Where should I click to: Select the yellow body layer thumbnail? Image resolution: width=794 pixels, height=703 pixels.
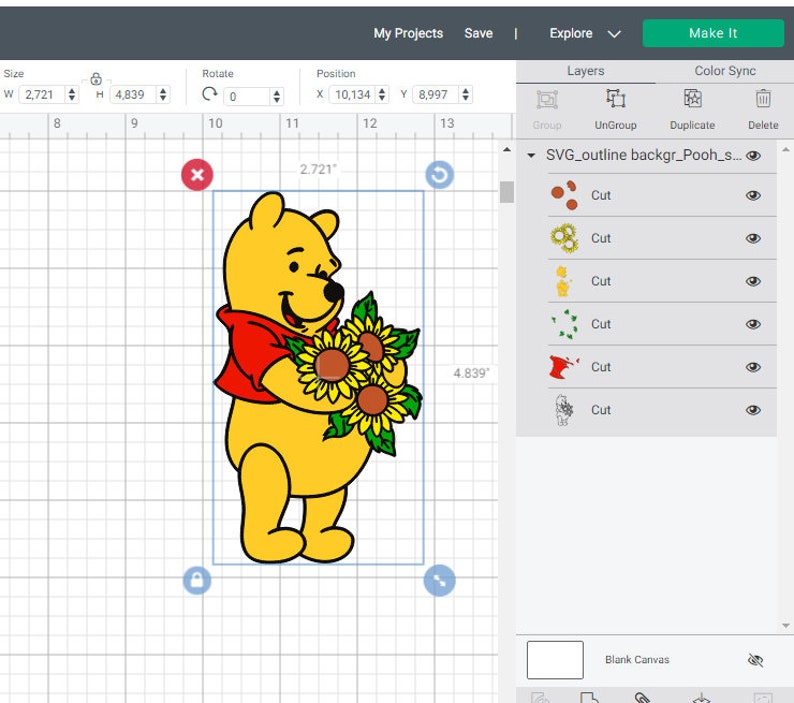pyautogui.click(x=563, y=282)
